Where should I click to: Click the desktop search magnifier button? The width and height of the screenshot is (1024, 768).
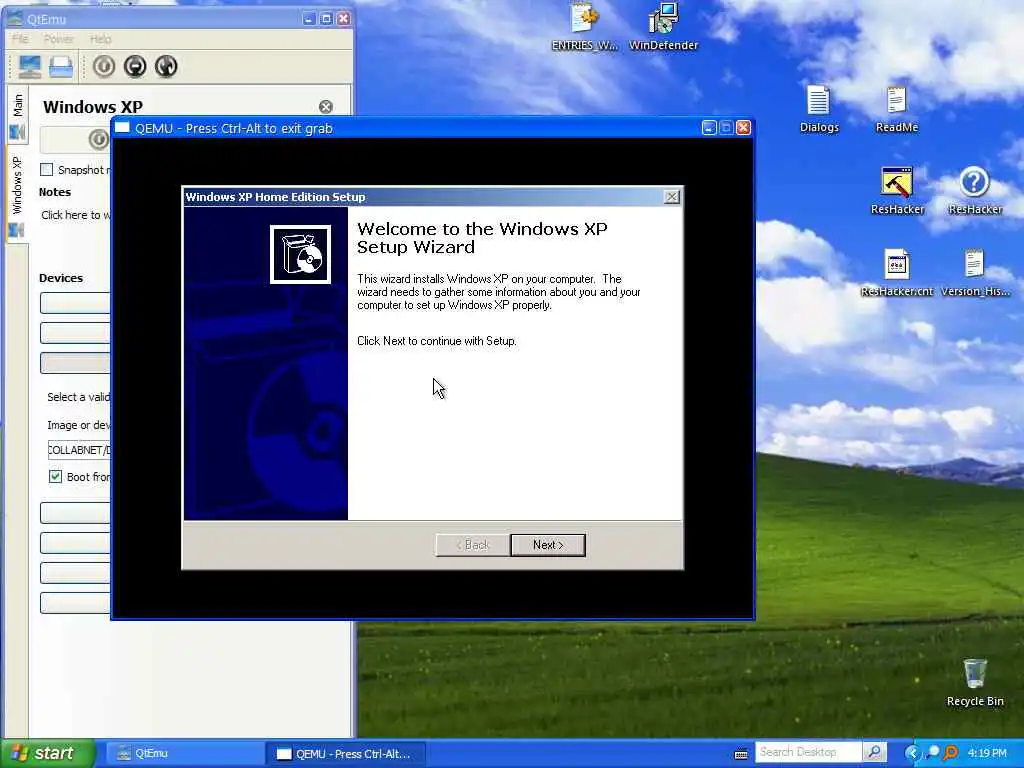(874, 752)
